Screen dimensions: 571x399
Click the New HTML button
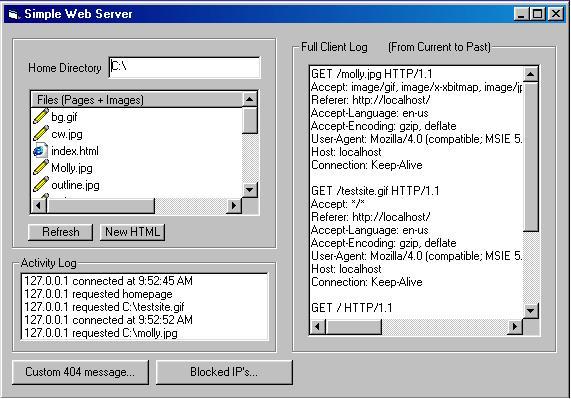(133, 232)
